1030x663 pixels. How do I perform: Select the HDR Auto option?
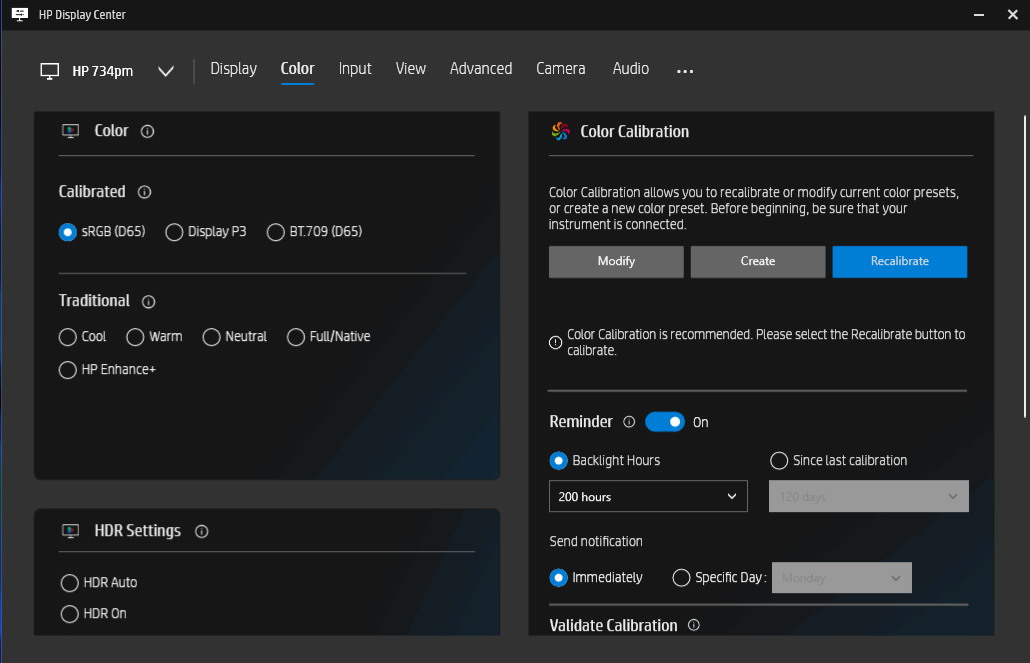click(x=99, y=583)
